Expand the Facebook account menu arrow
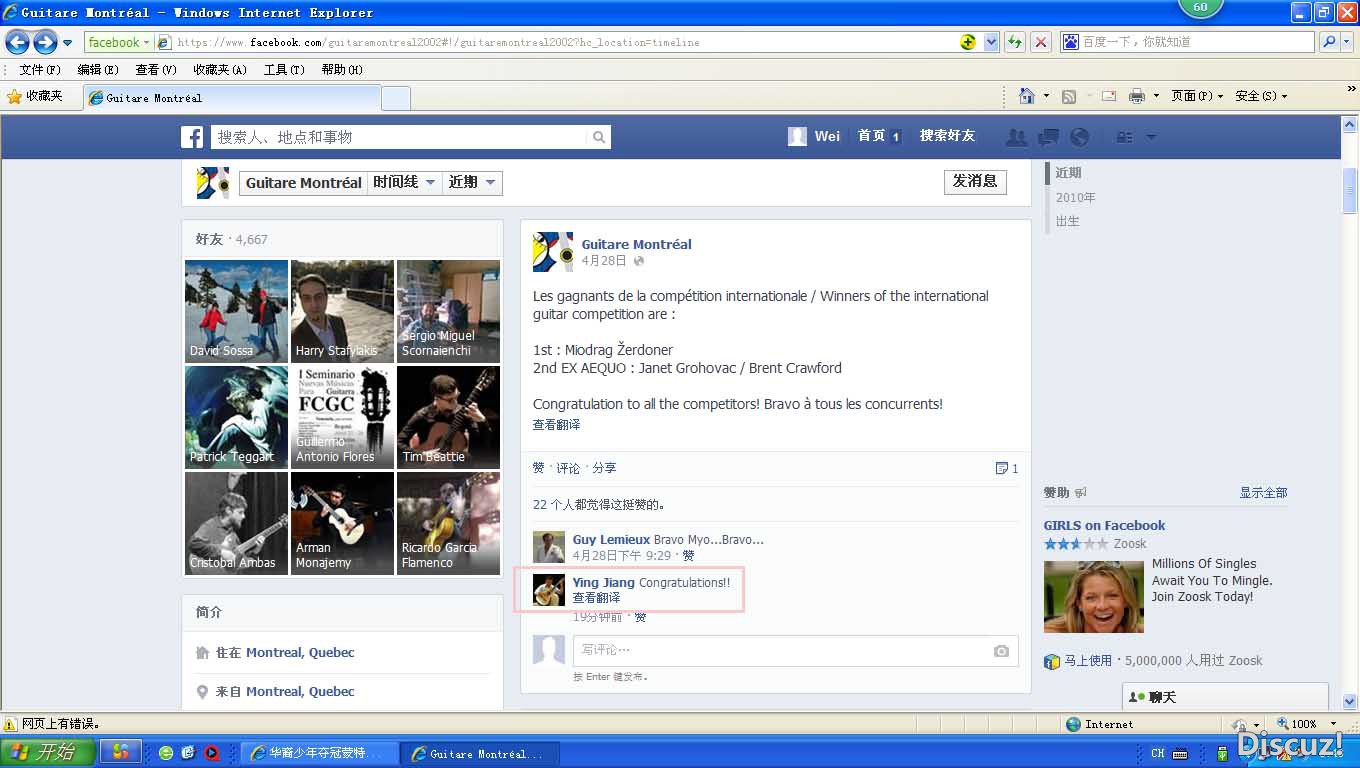 tap(1151, 137)
